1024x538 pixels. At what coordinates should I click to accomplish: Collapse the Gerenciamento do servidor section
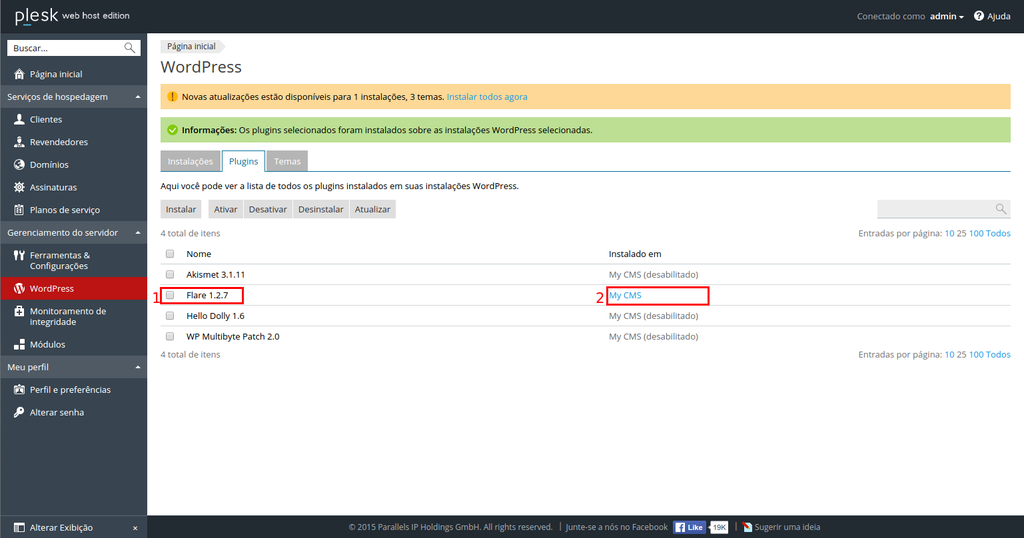coord(137,233)
